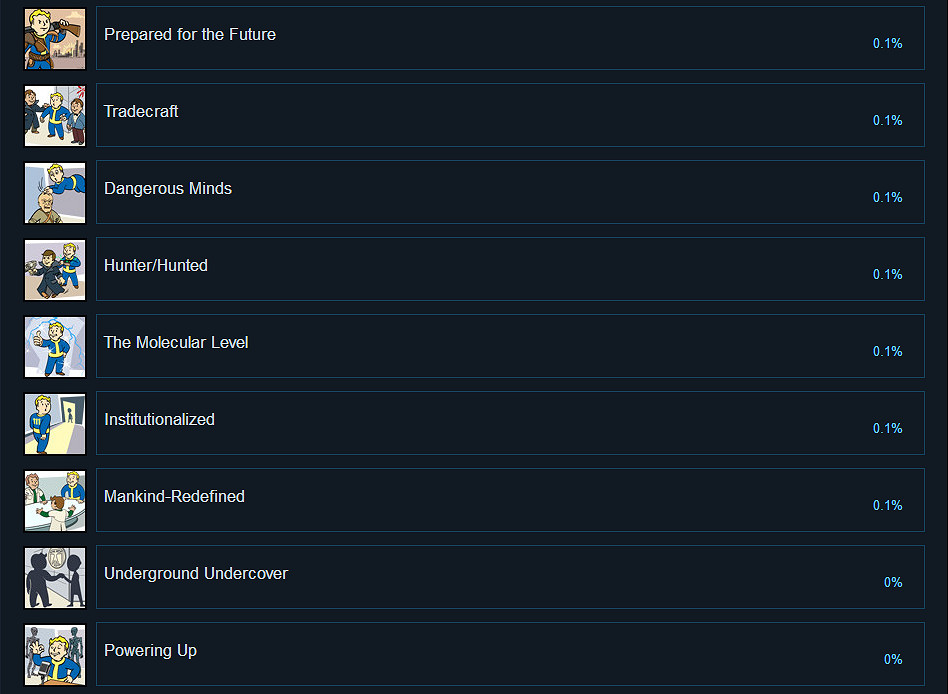Click the 0.1% value on Tradecraft row
This screenshot has width=948, height=694.
887,120
